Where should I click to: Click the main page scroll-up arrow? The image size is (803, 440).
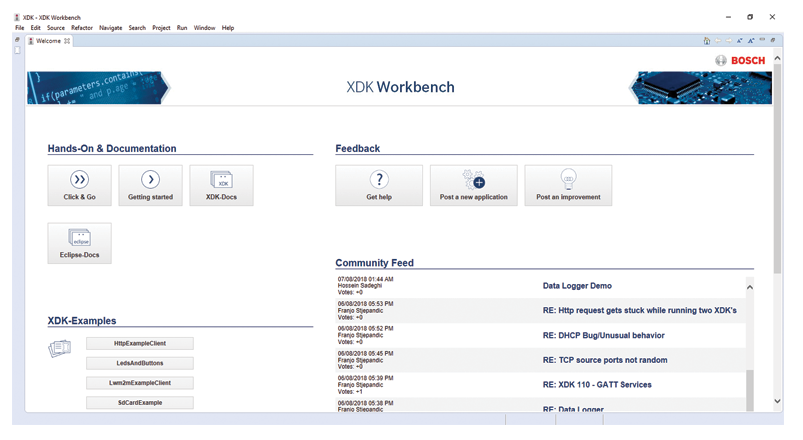(777, 58)
